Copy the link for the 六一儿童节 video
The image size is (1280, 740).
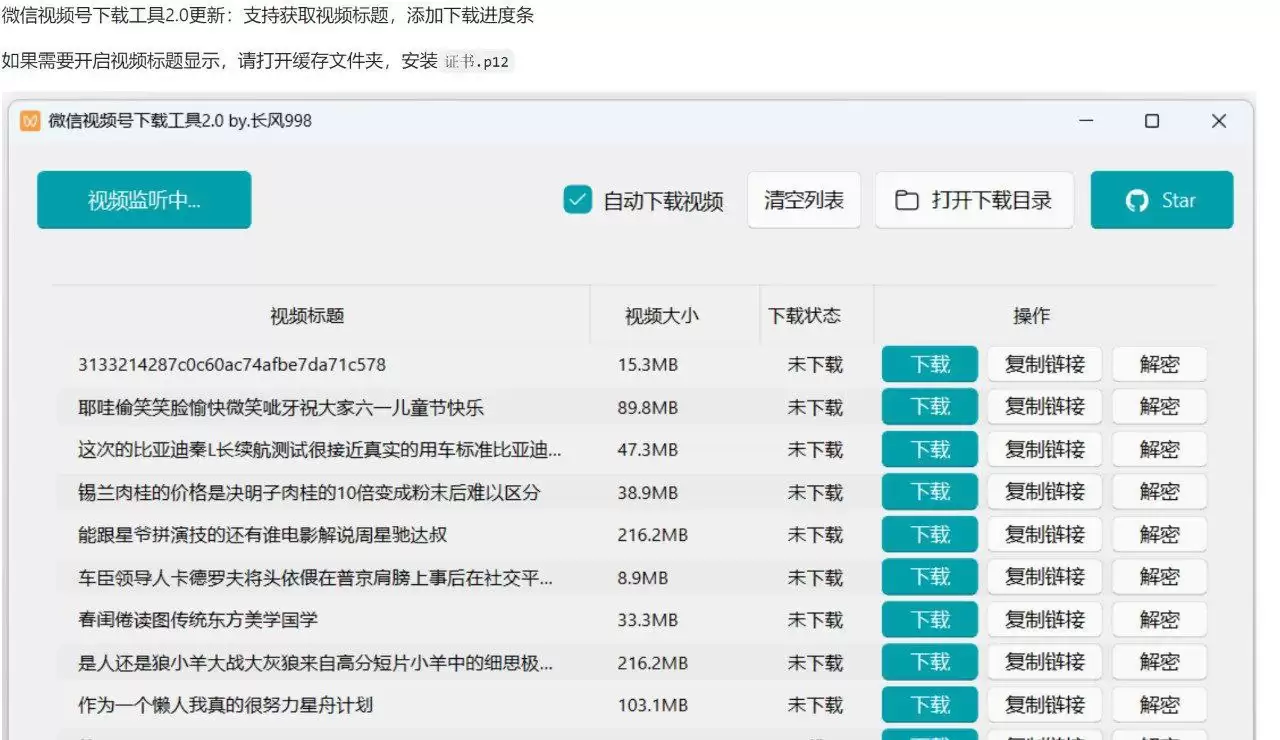pos(1046,406)
